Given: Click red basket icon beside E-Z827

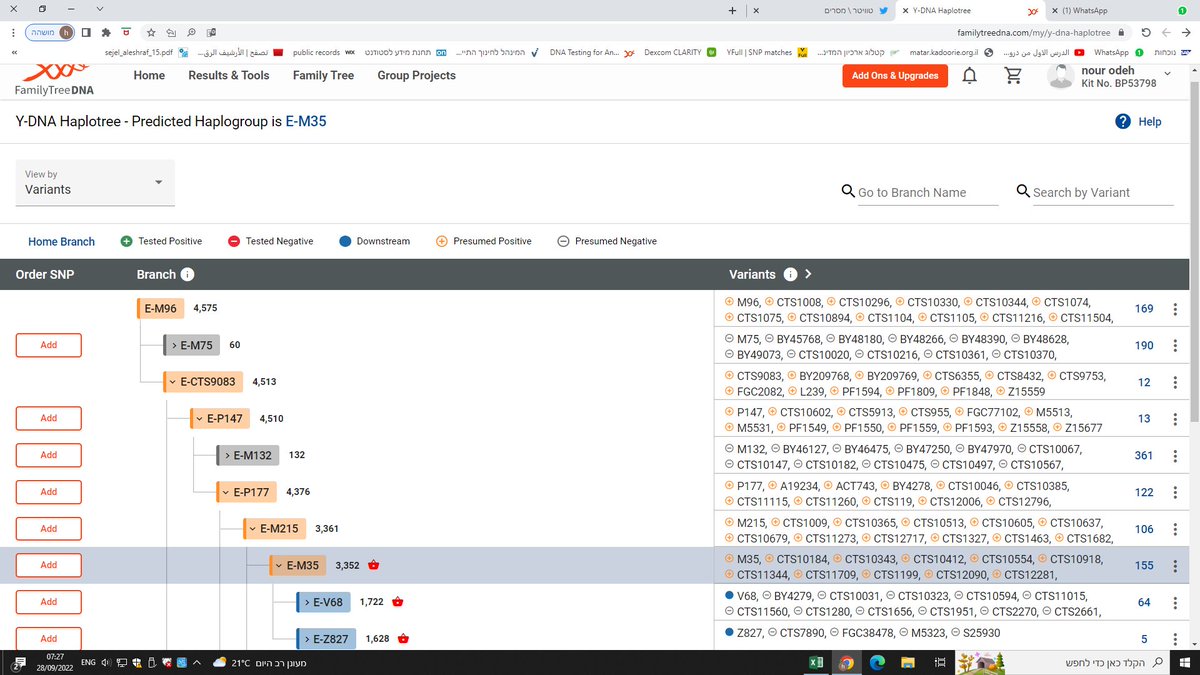Looking at the screenshot, I should (403, 638).
